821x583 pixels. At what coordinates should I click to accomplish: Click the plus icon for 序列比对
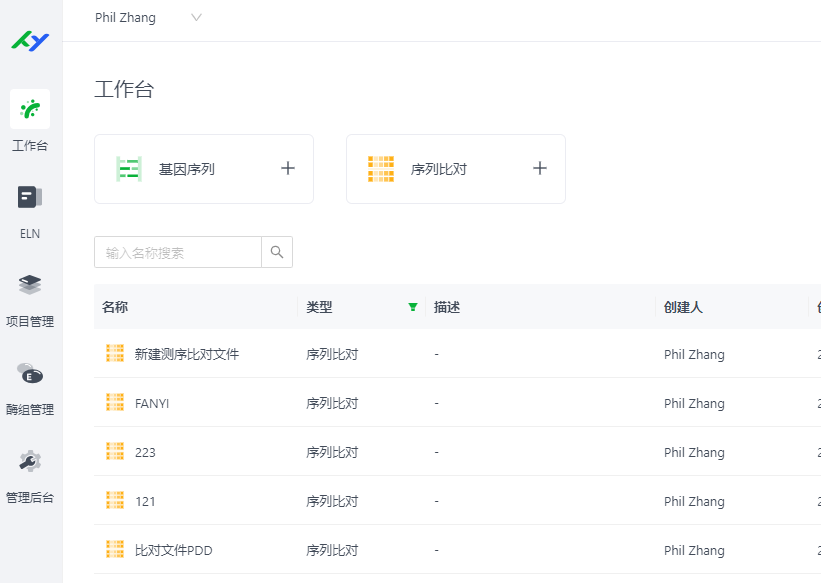coord(540,168)
